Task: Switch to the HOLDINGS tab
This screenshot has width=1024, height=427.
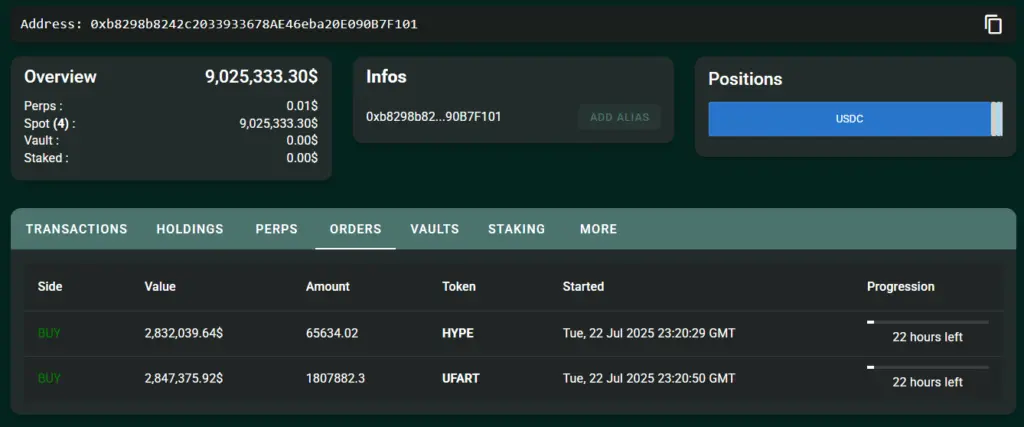Action: (190, 229)
